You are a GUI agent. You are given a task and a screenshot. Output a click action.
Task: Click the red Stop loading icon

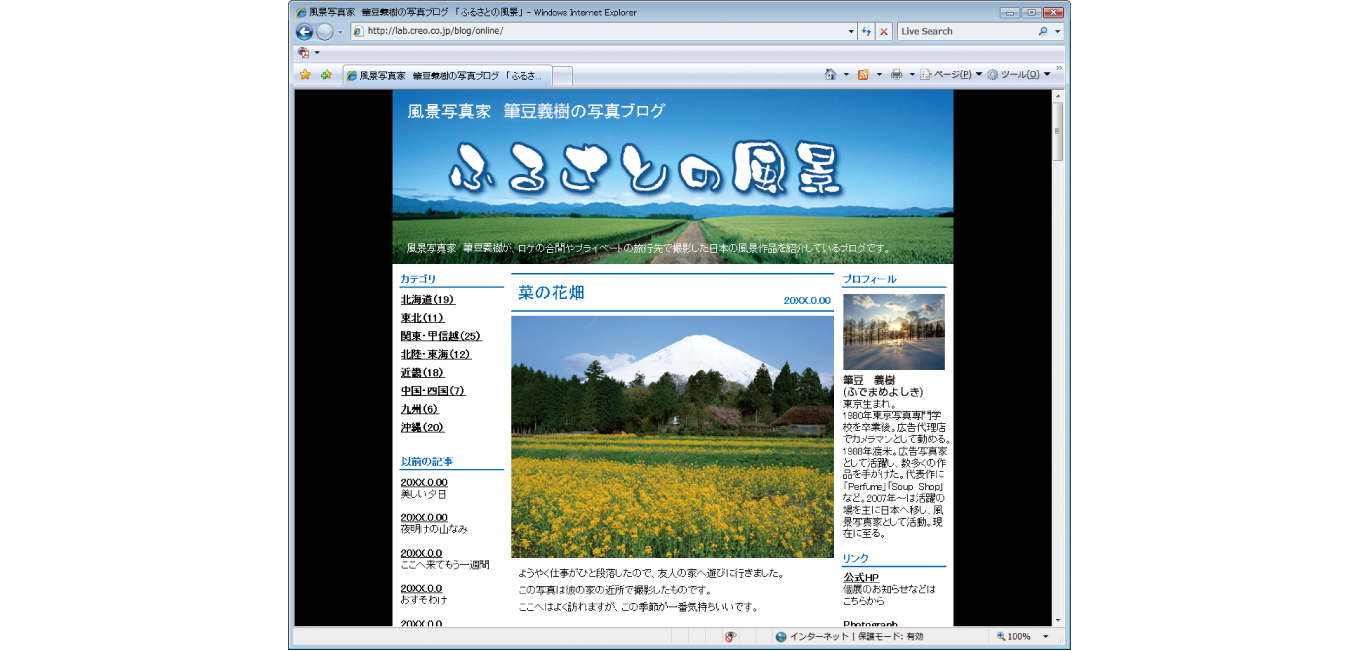[x=884, y=31]
